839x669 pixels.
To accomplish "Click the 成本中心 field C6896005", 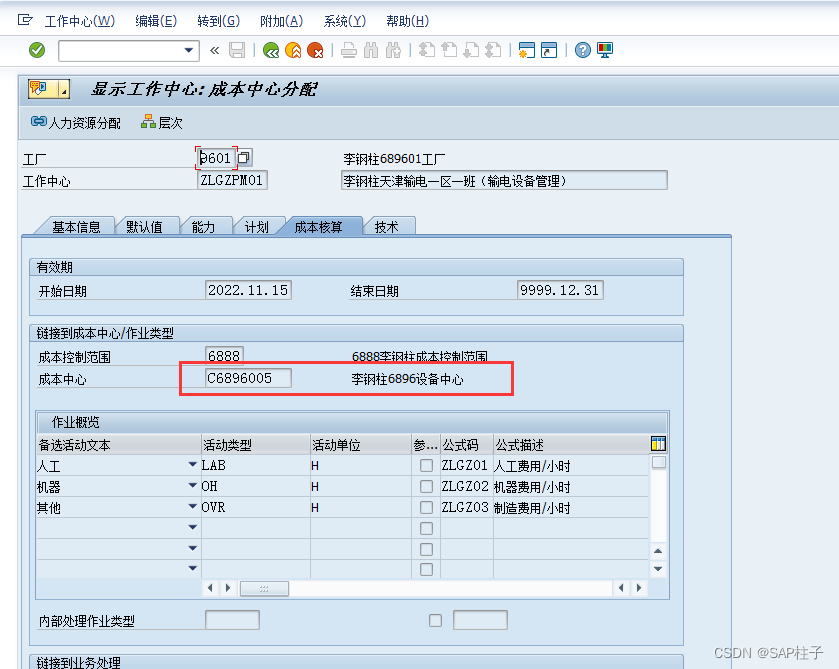I will [248, 378].
